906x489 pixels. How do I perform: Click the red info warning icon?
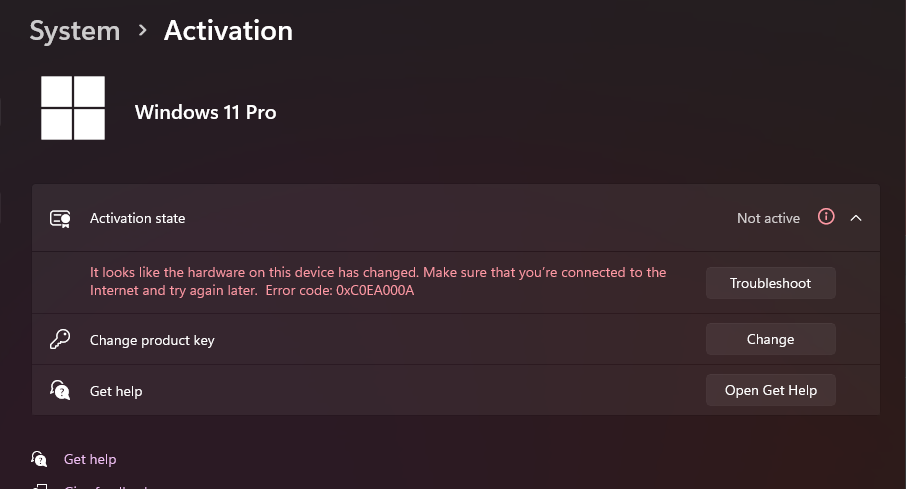[x=826, y=217]
